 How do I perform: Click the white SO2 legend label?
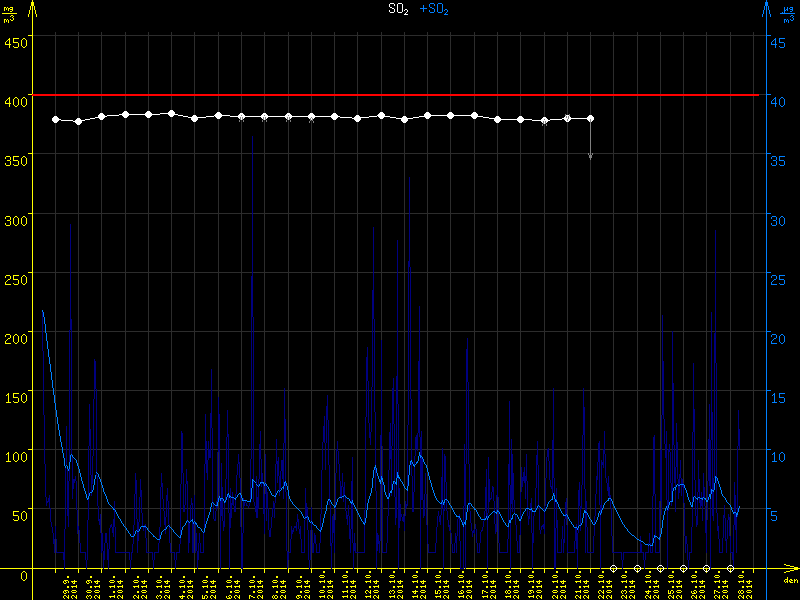(x=399, y=9)
